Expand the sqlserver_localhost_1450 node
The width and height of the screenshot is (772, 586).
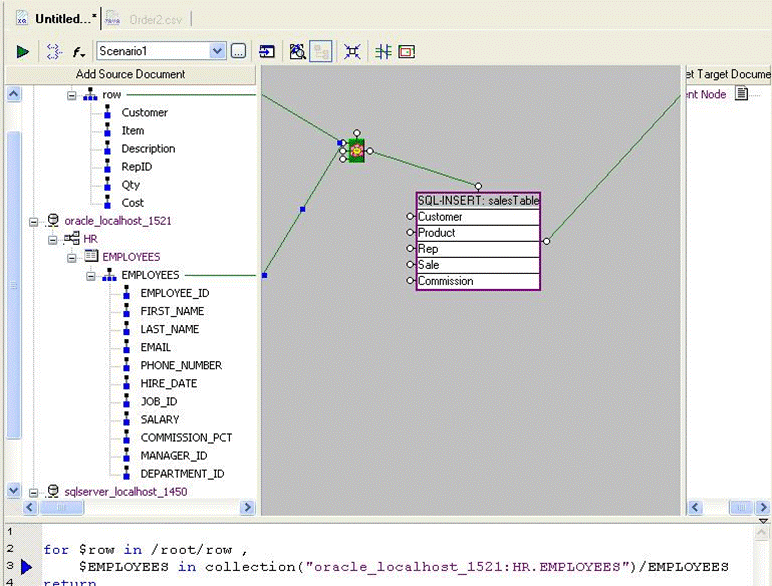(34, 492)
